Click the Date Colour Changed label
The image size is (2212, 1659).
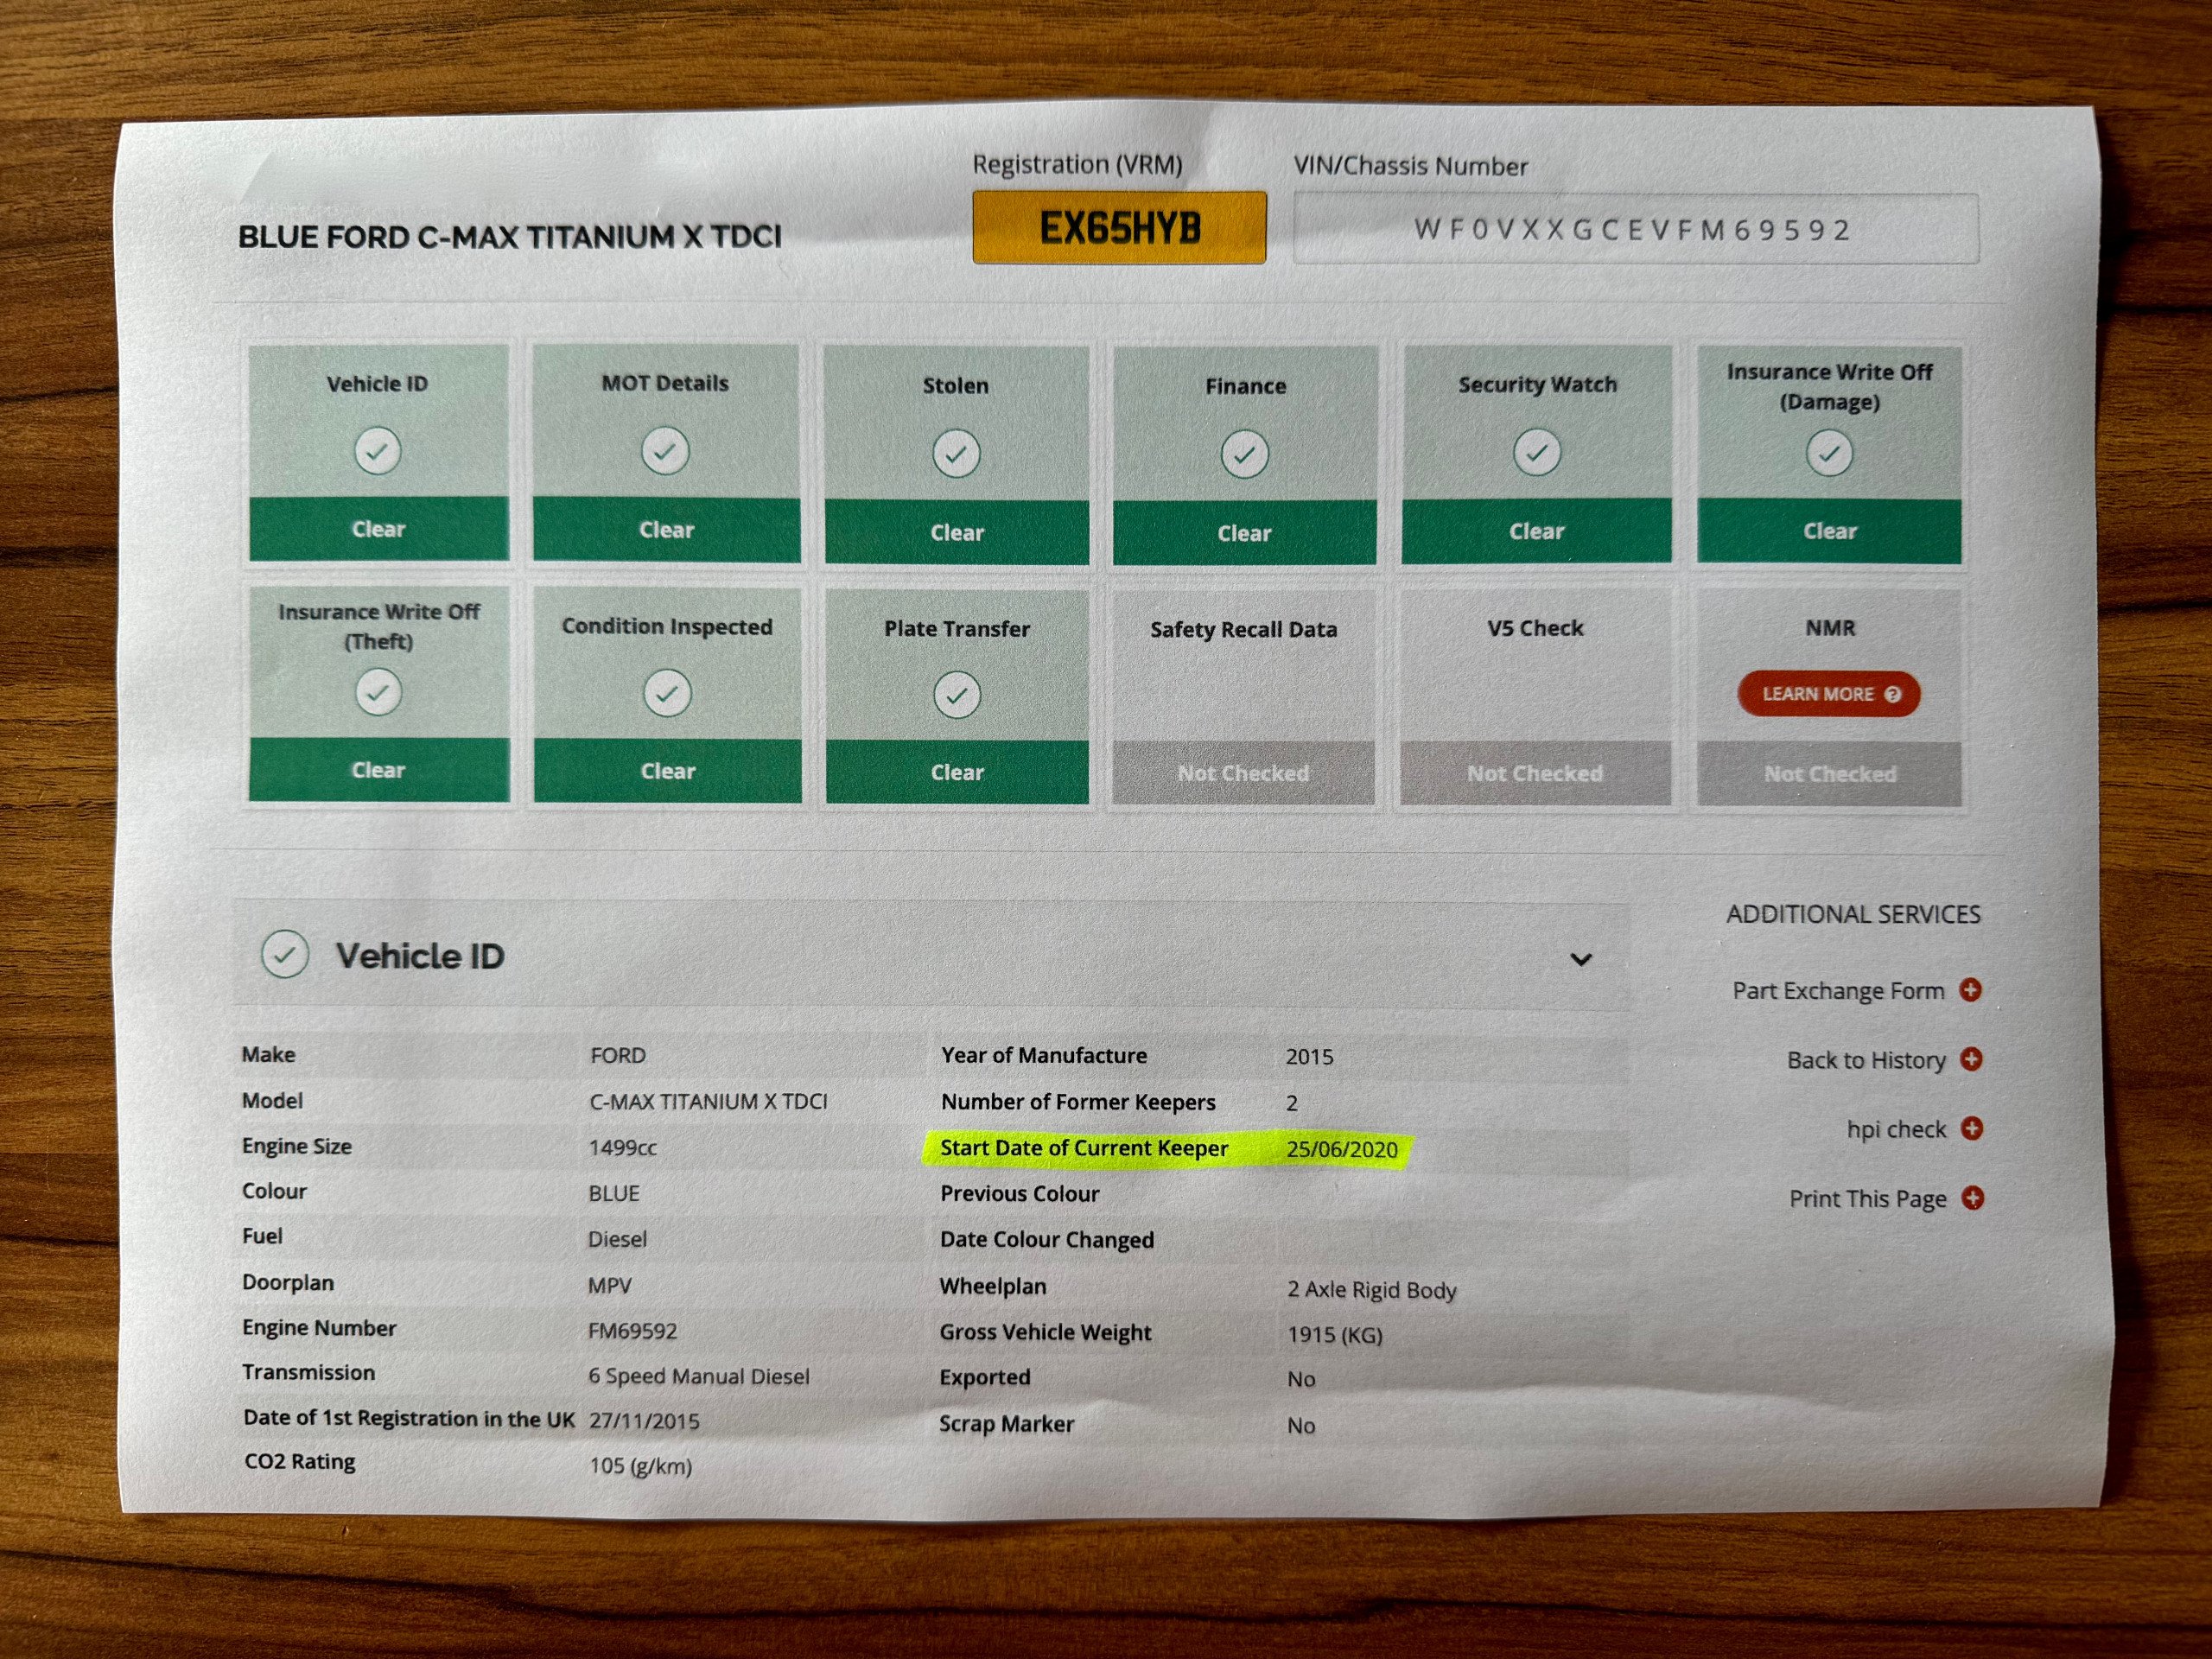click(x=1046, y=1240)
